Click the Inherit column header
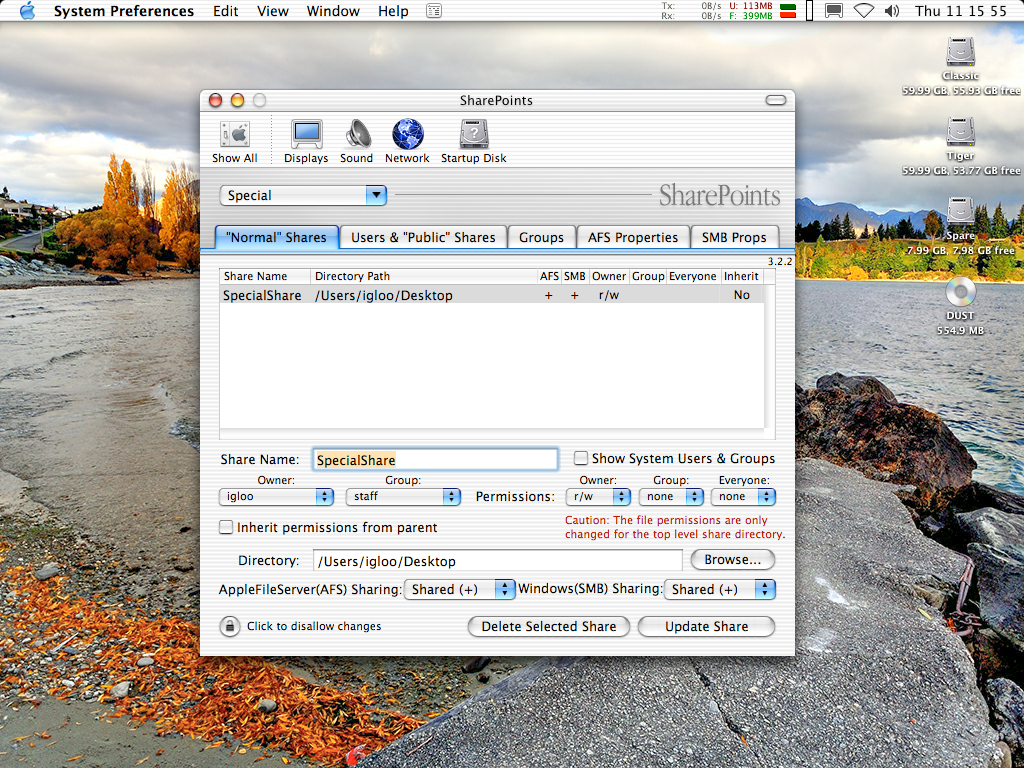 pyautogui.click(x=741, y=276)
